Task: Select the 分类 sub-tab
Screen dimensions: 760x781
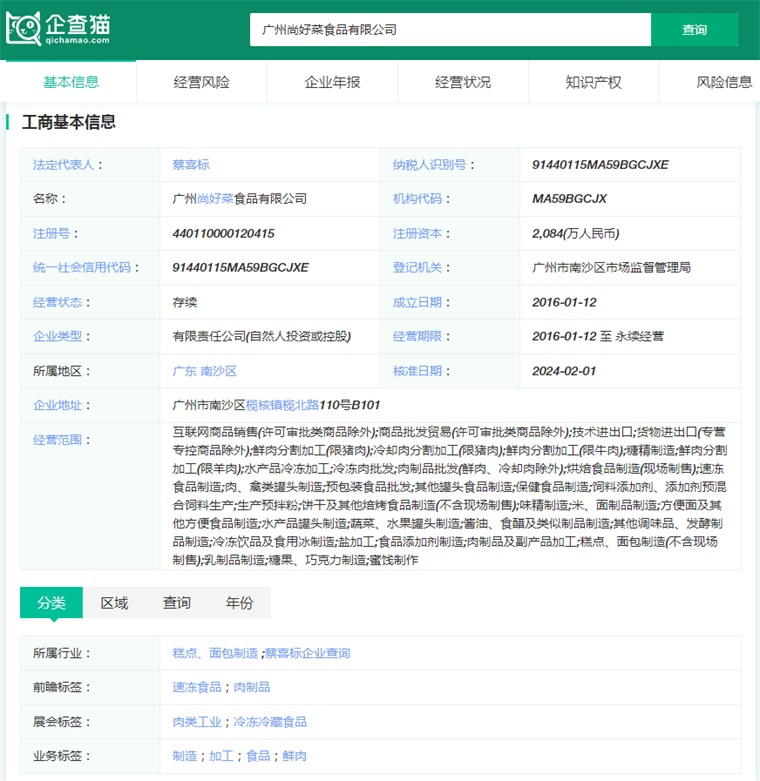Action: 51,603
